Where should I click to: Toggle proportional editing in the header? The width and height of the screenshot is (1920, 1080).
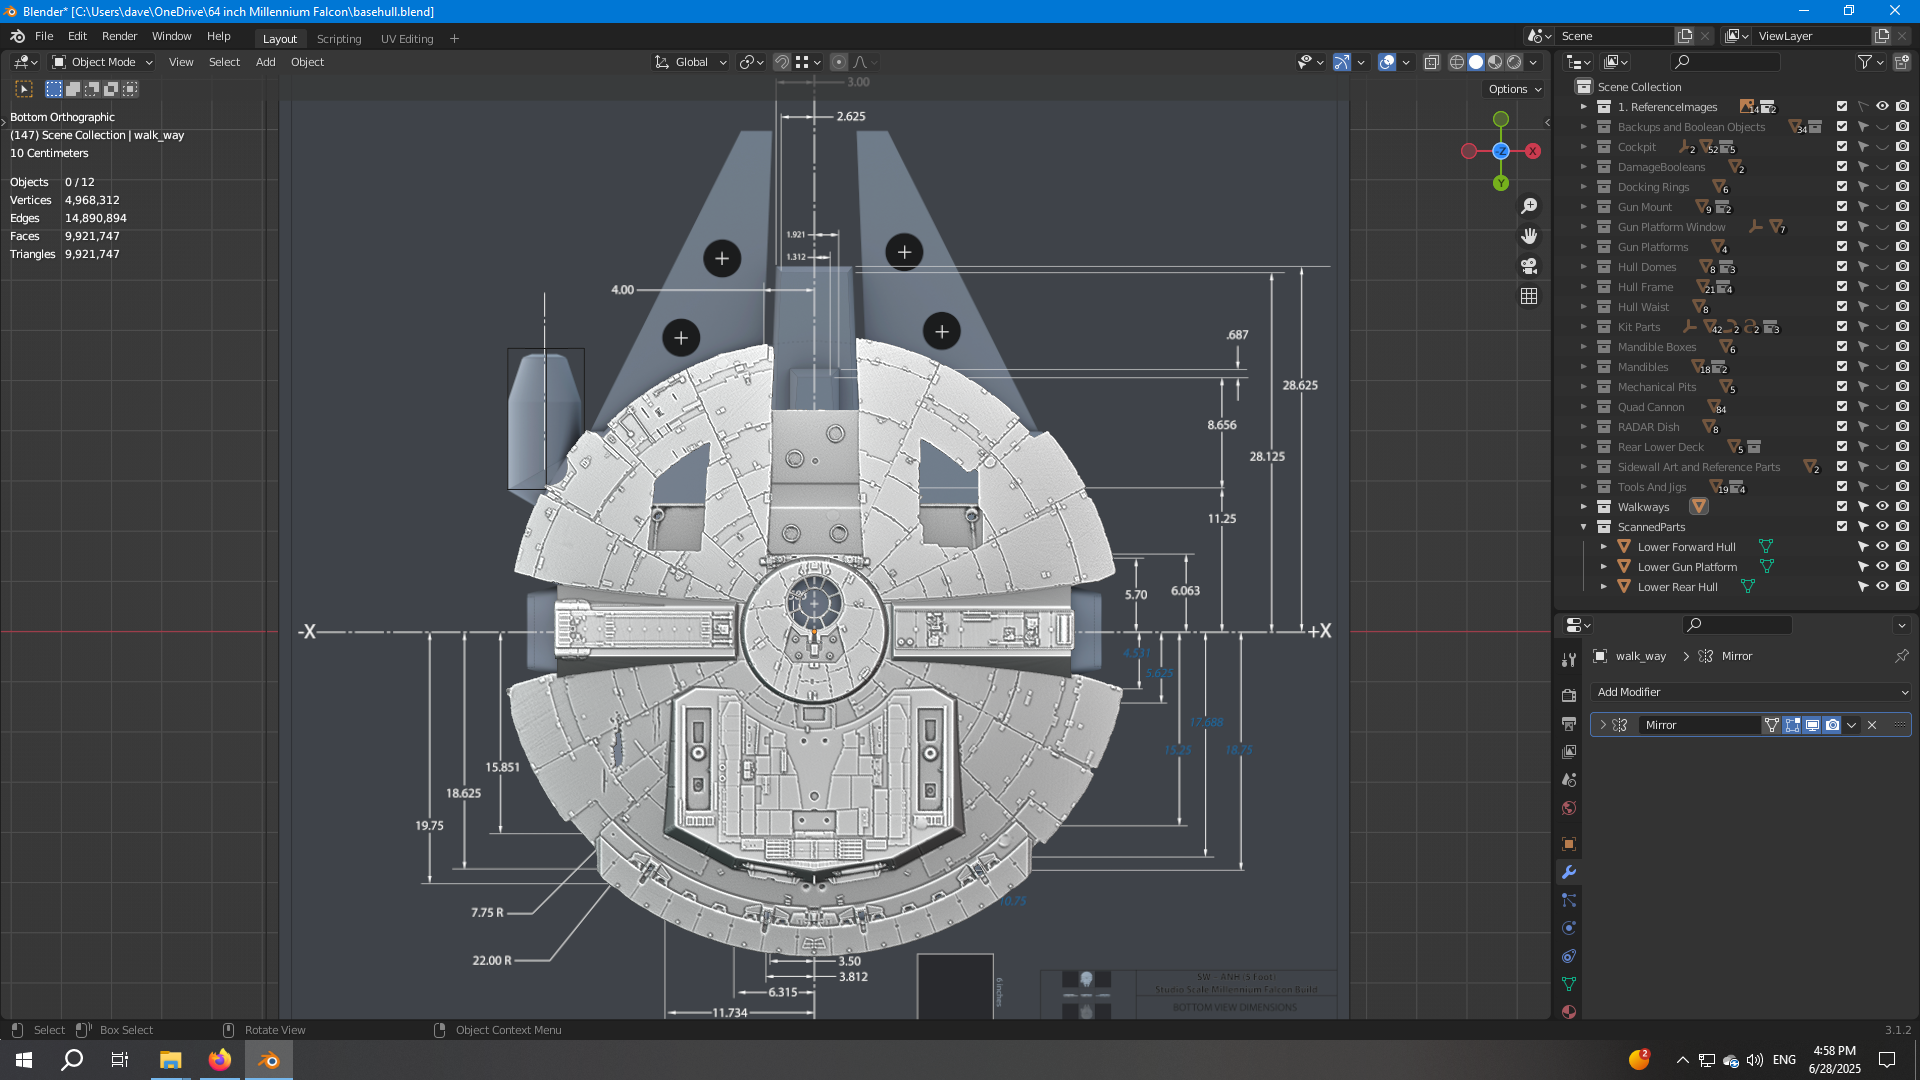click(839, 62)
